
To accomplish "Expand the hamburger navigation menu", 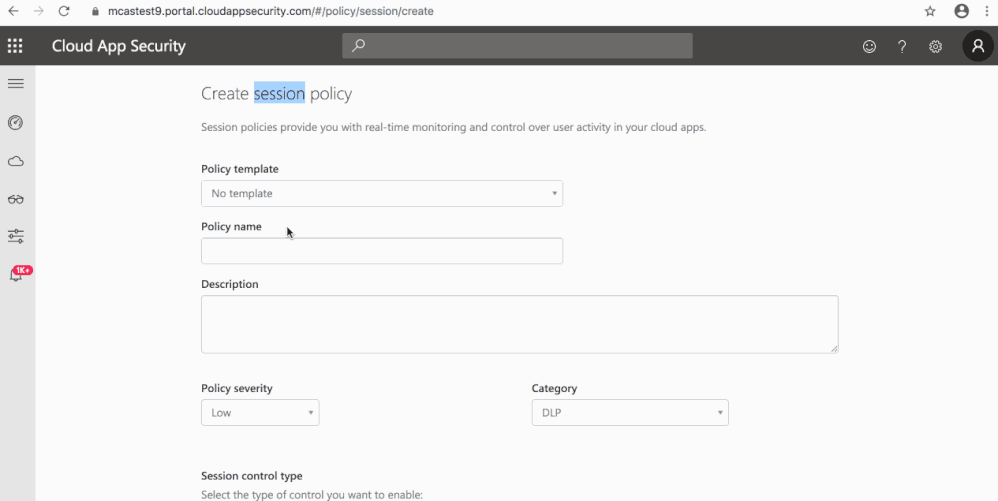I will 16,83.
